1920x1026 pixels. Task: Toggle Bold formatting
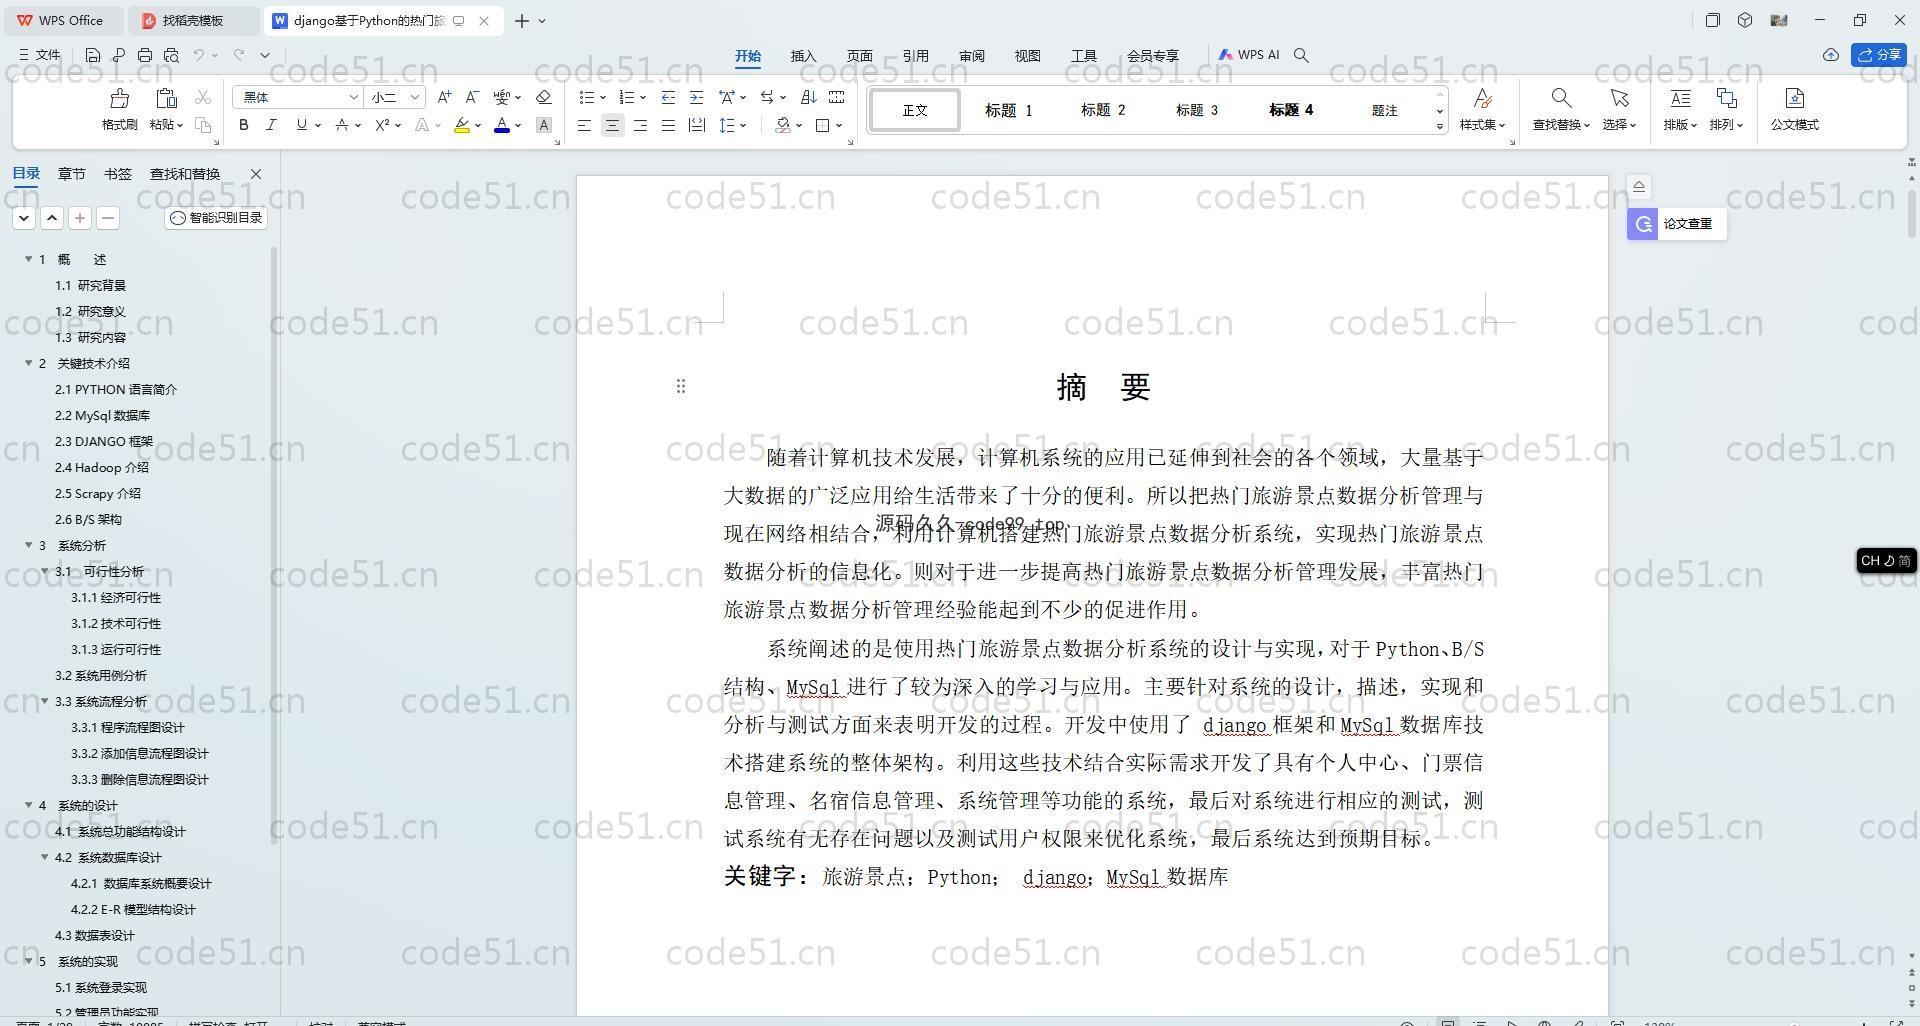[244, 125]
